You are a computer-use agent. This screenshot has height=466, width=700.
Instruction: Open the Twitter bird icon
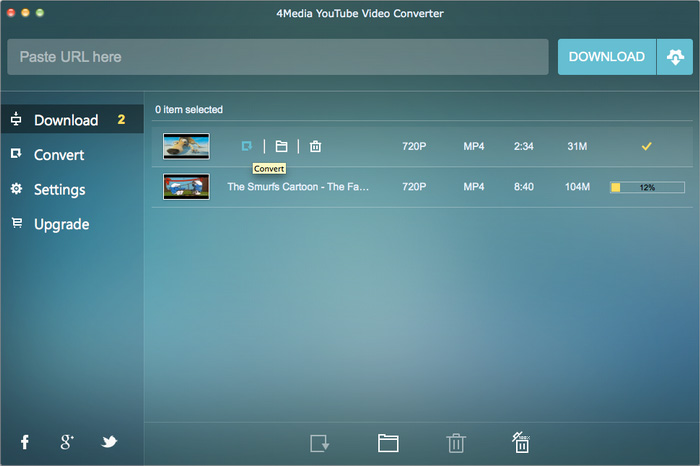click(x=109, y=441)
